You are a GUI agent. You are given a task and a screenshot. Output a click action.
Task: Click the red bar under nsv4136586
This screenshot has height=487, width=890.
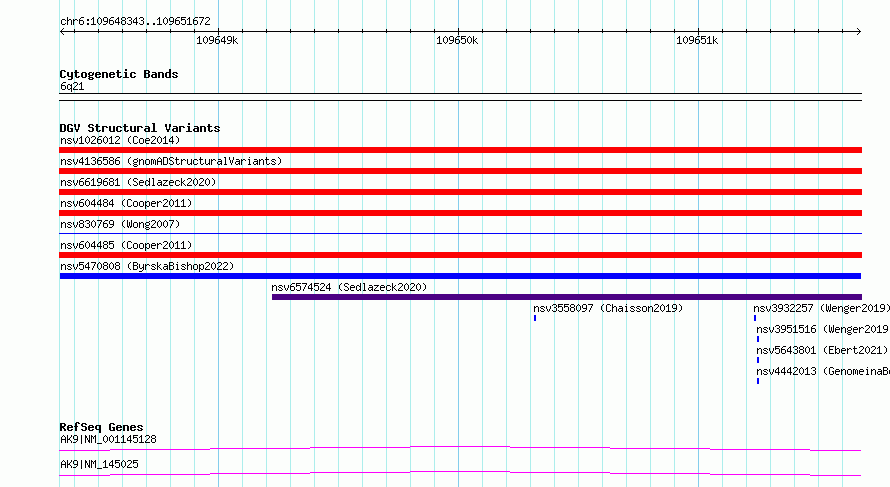(x=460, y=171)
